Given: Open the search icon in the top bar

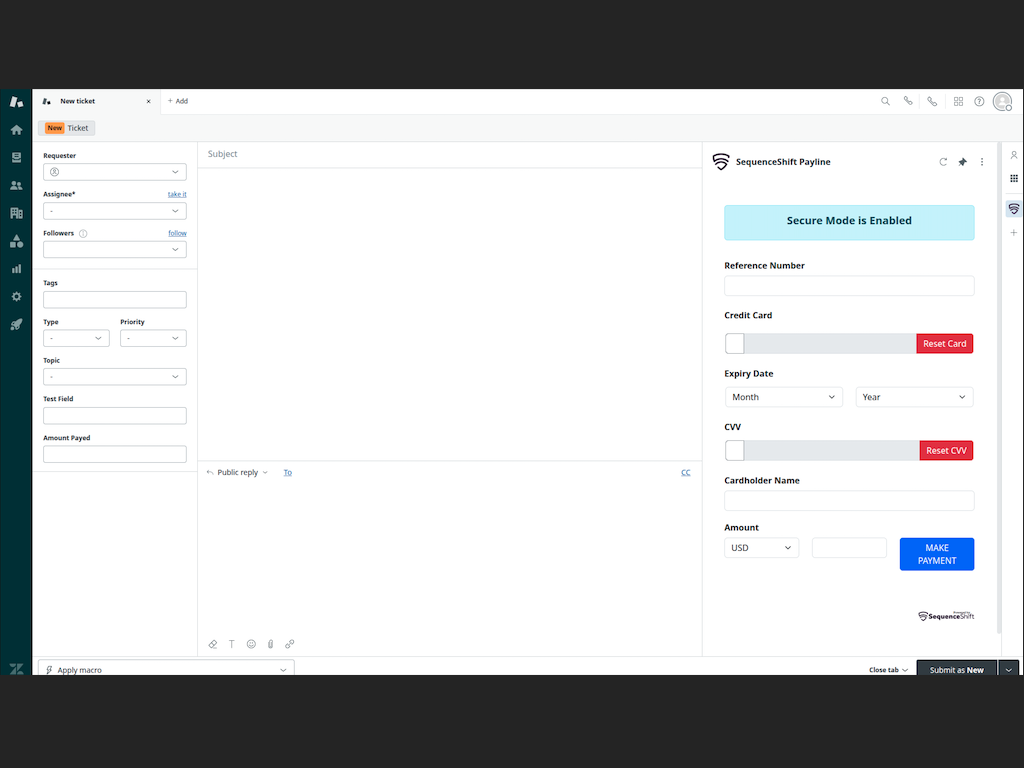Looking at the screenshot, I should (x=885, y=101).
